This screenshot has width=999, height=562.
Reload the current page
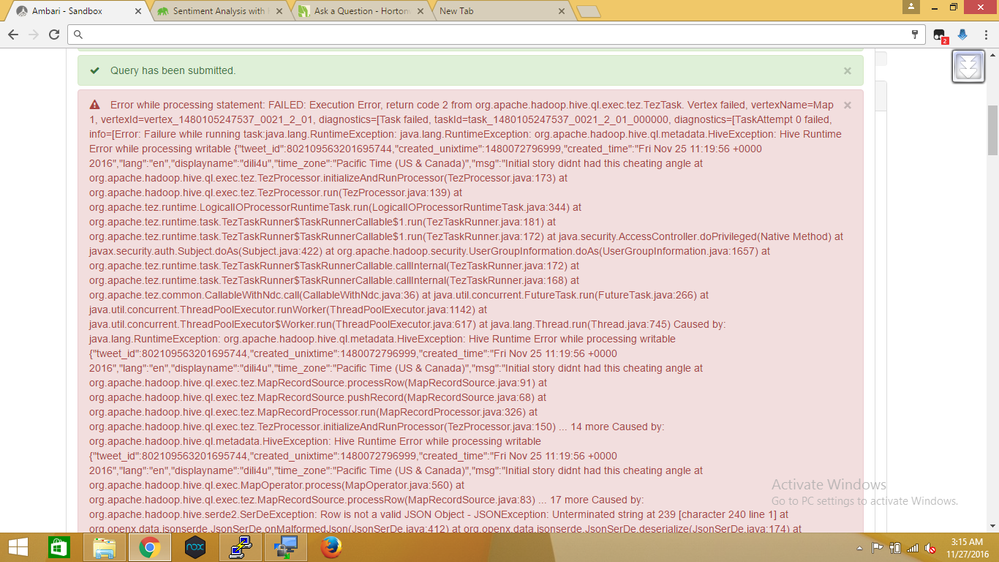(x=54, y=34)
